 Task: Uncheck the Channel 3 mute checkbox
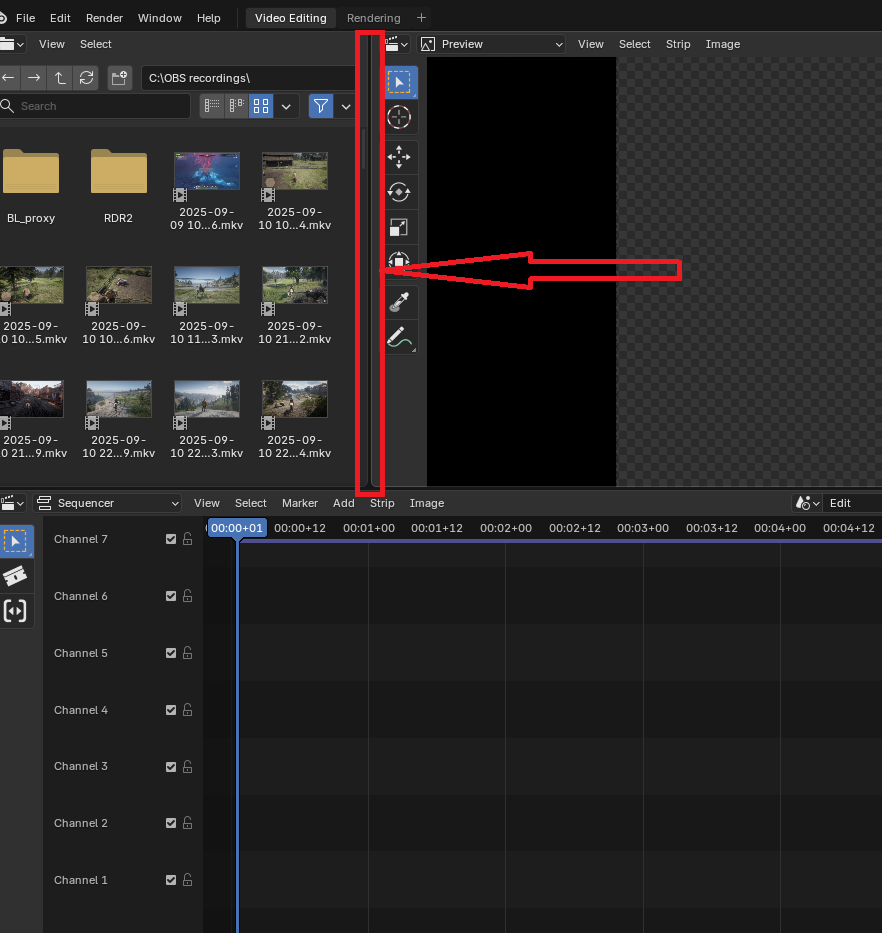pos(171,767)
